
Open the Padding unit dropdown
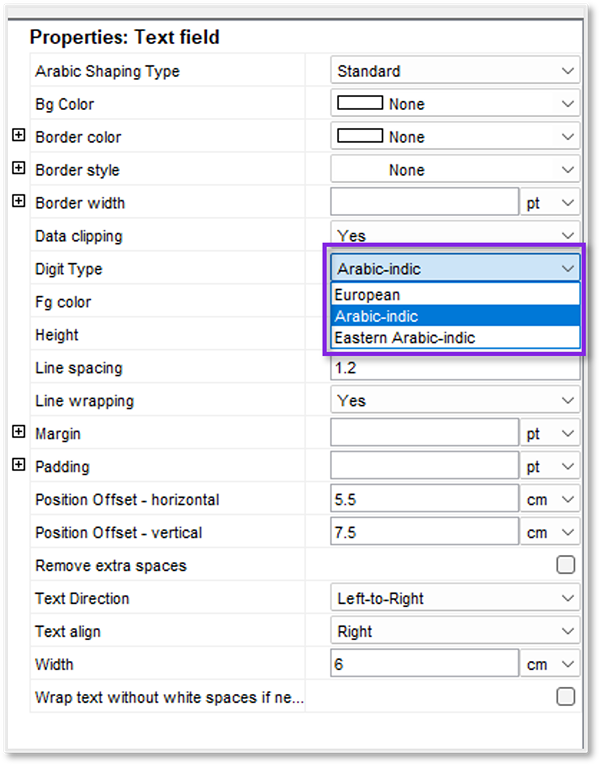coord(550,466)
